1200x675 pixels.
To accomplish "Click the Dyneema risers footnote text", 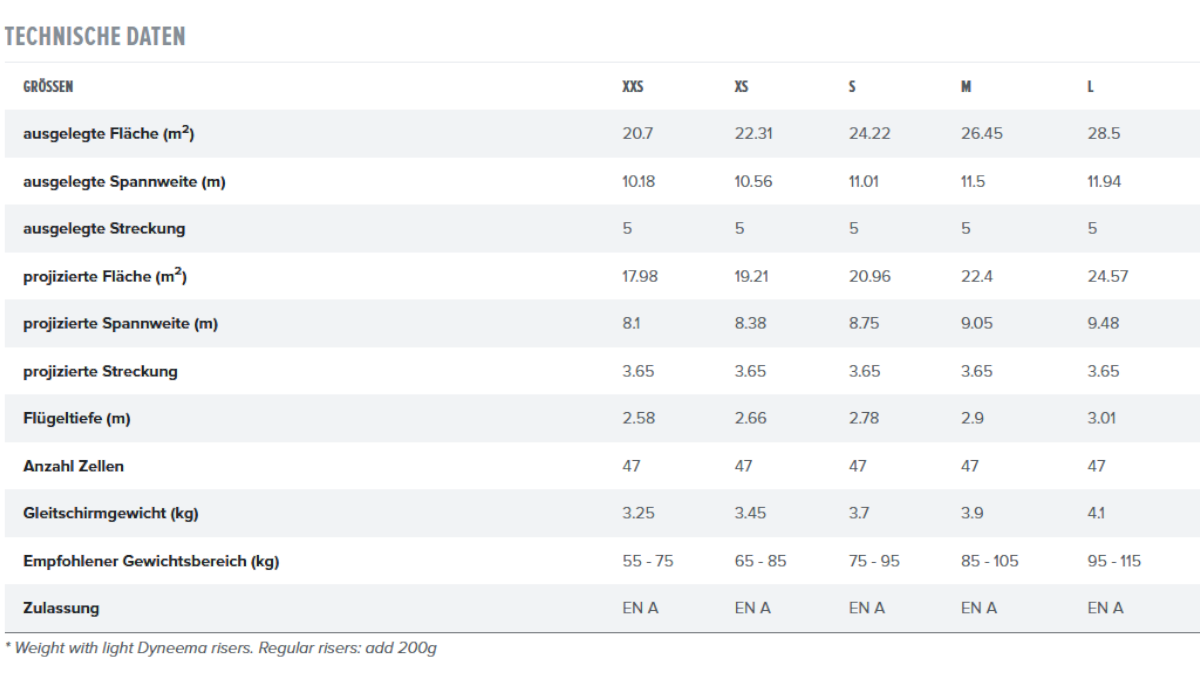I will point(221,648).
